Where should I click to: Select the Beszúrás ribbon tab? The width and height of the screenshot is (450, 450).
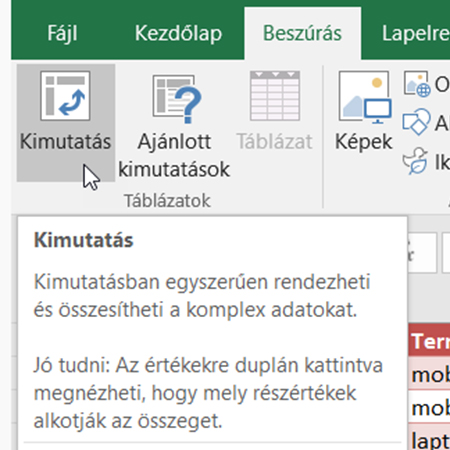302,33
